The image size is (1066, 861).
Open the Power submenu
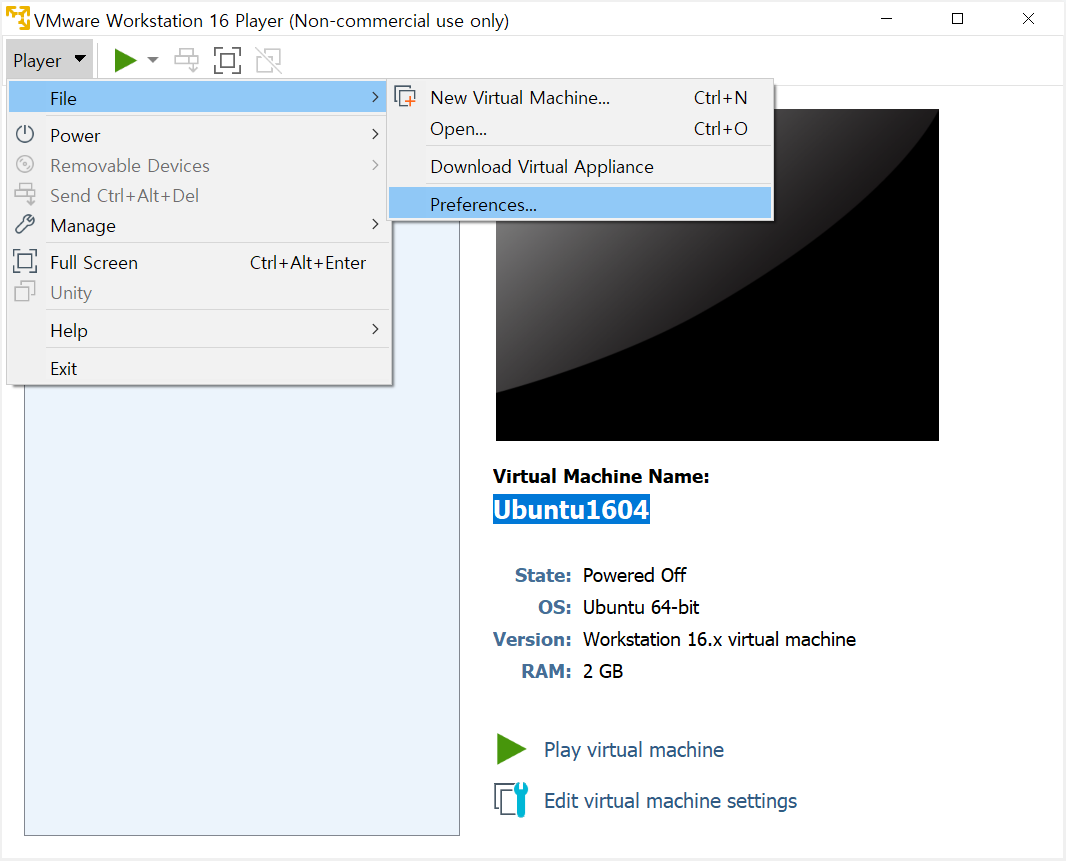coord(198,135)
